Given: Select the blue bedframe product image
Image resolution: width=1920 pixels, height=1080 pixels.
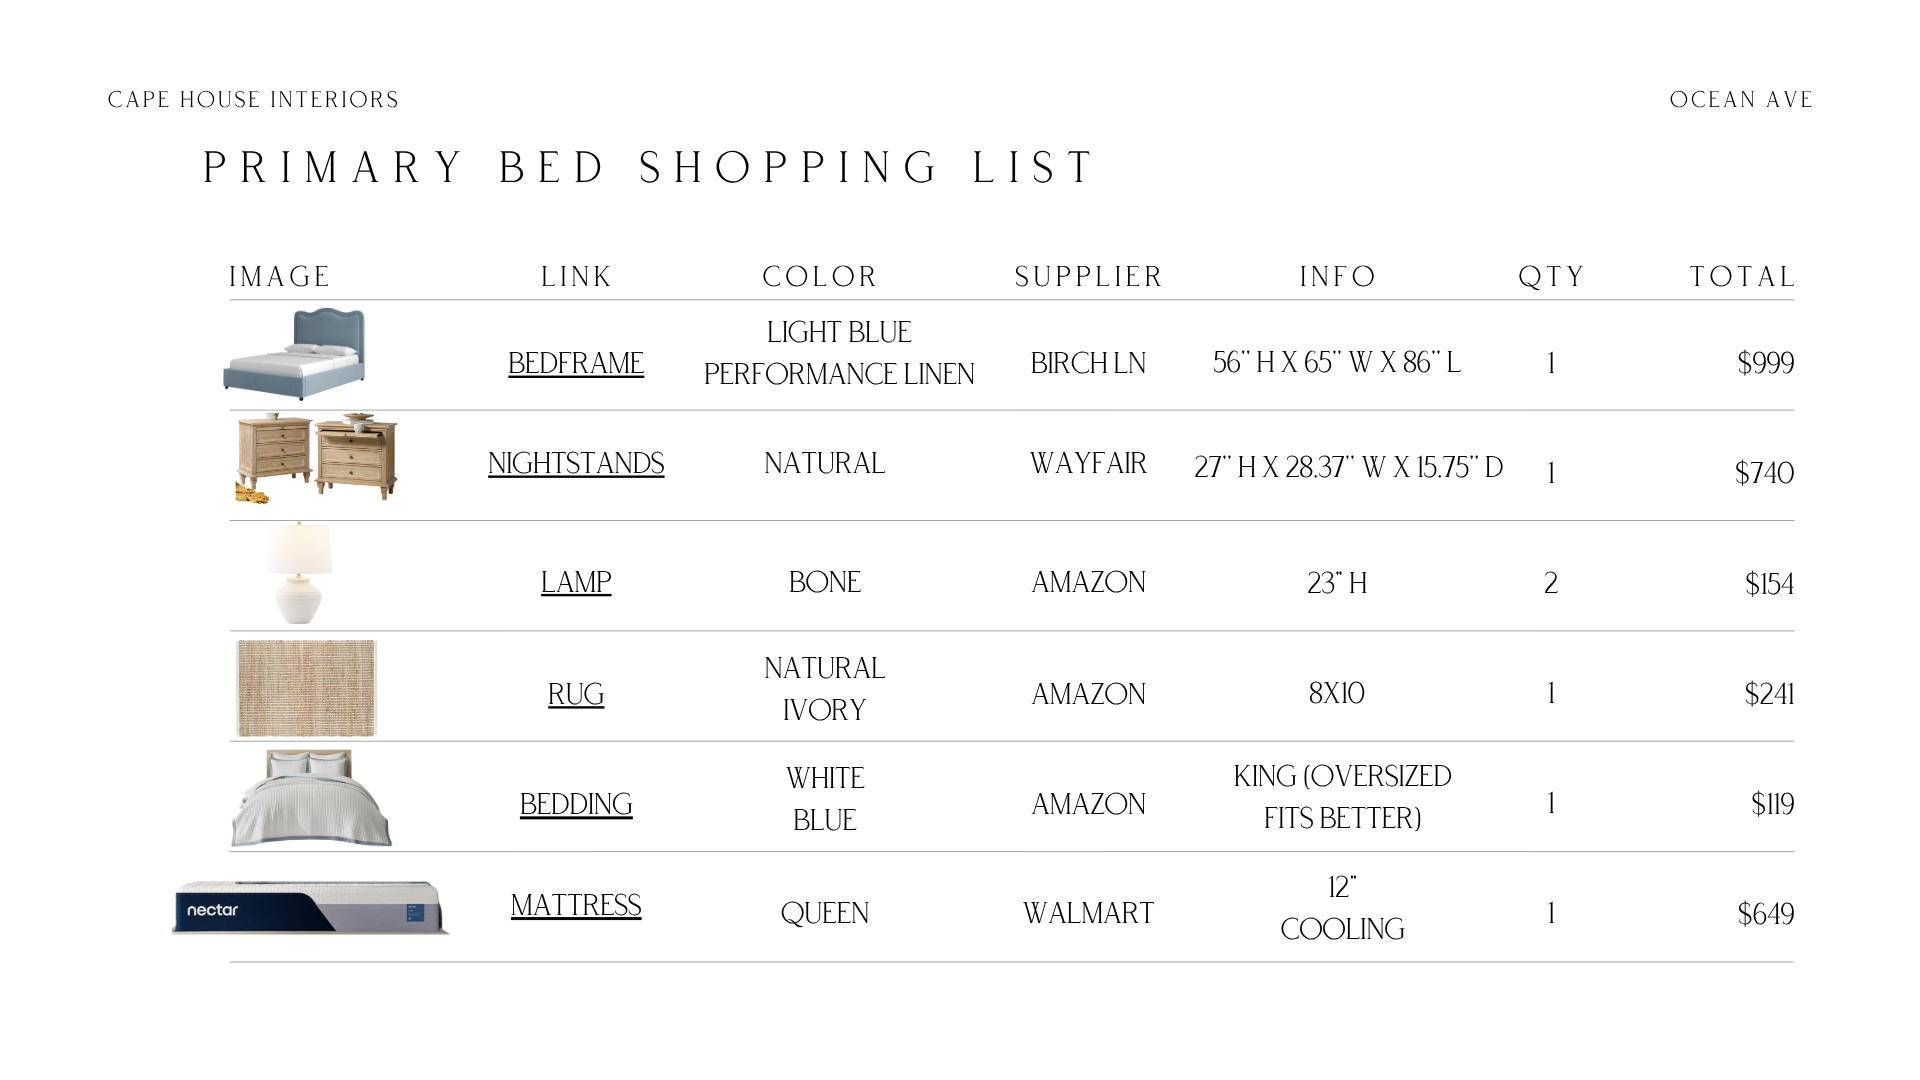Looking at the screenshot, I should click(294, 354).
